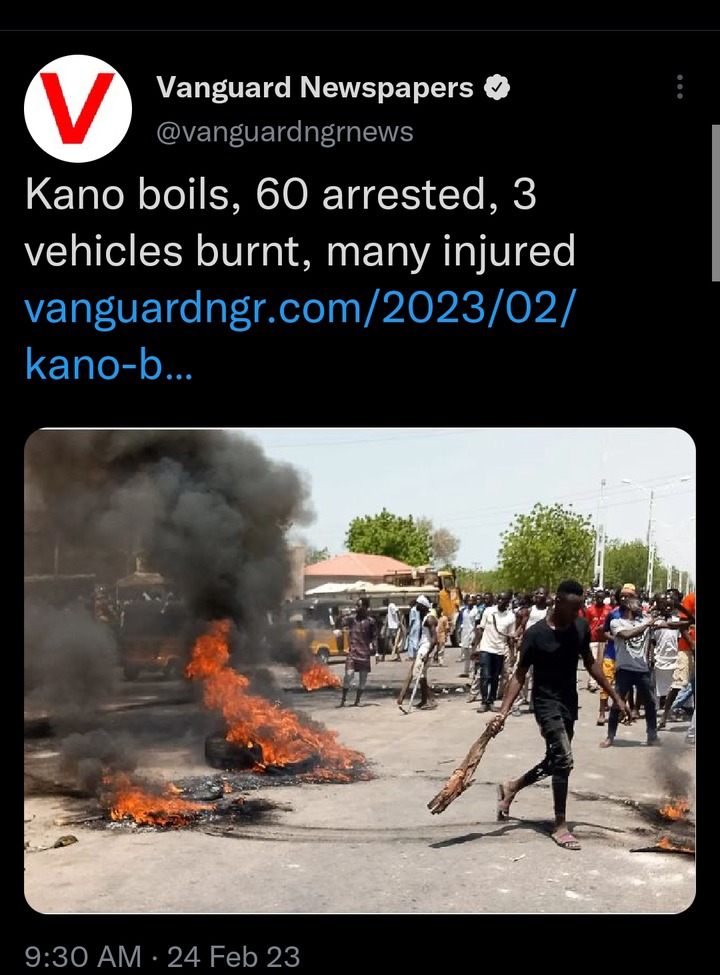Select the @vanguardngrnews handle
The image size is (720, 975).
(284, 132)
